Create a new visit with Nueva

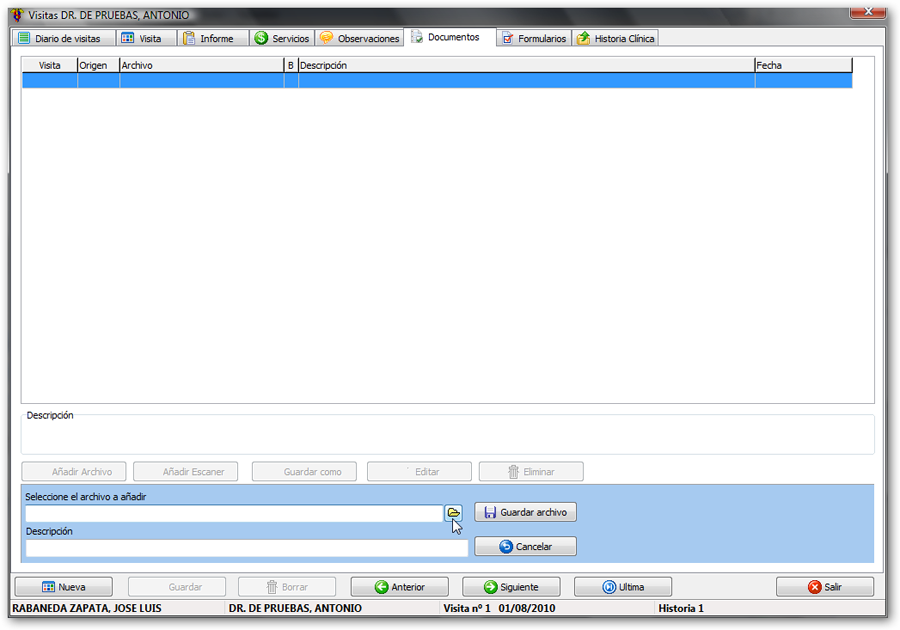click(x=63, y=587)
